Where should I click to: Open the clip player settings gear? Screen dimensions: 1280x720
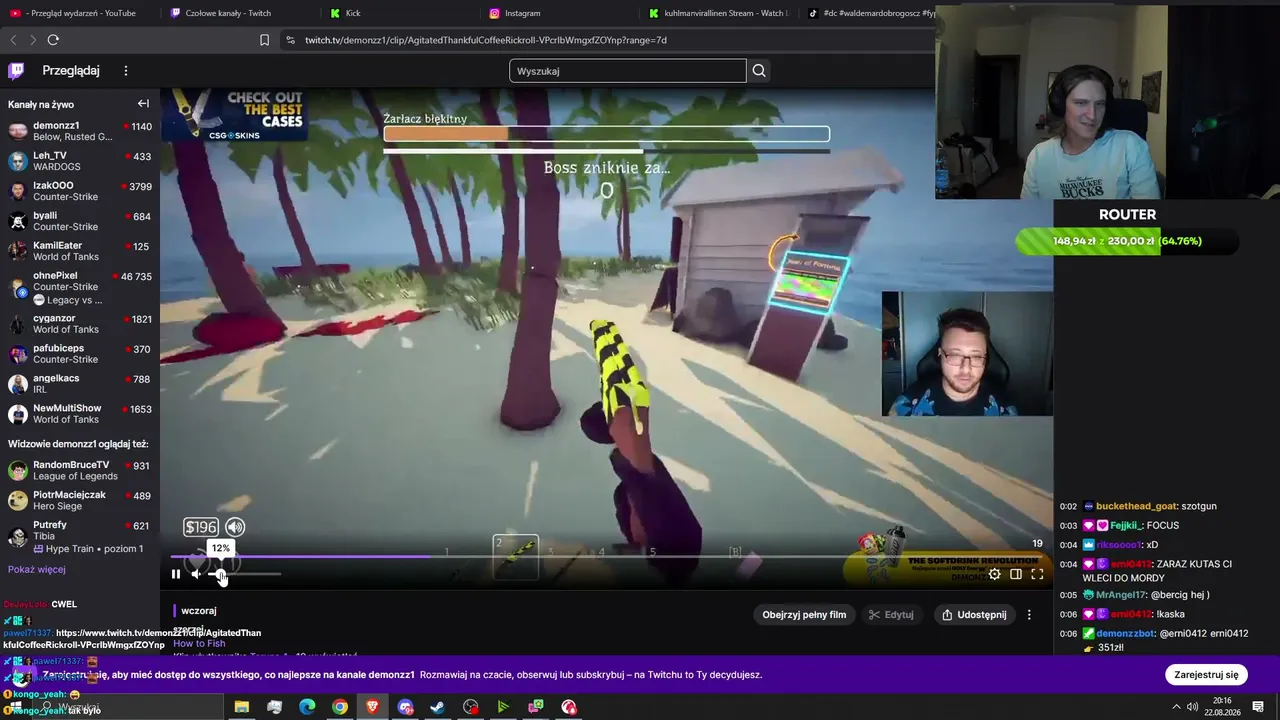(994, 574)
